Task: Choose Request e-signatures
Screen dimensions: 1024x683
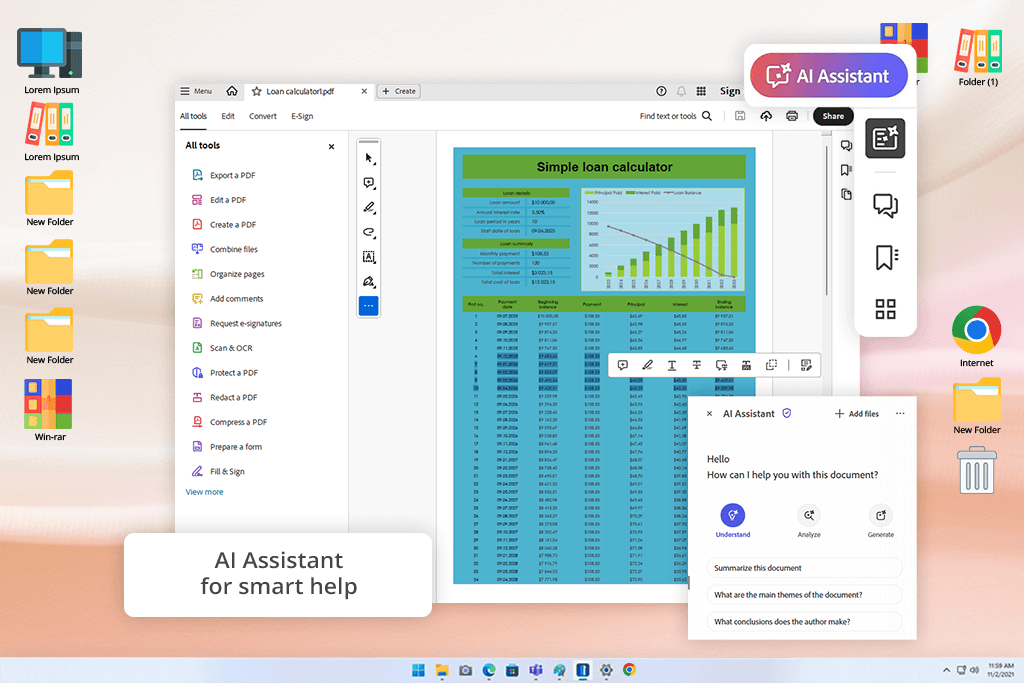Action: [x=237, y=323]
